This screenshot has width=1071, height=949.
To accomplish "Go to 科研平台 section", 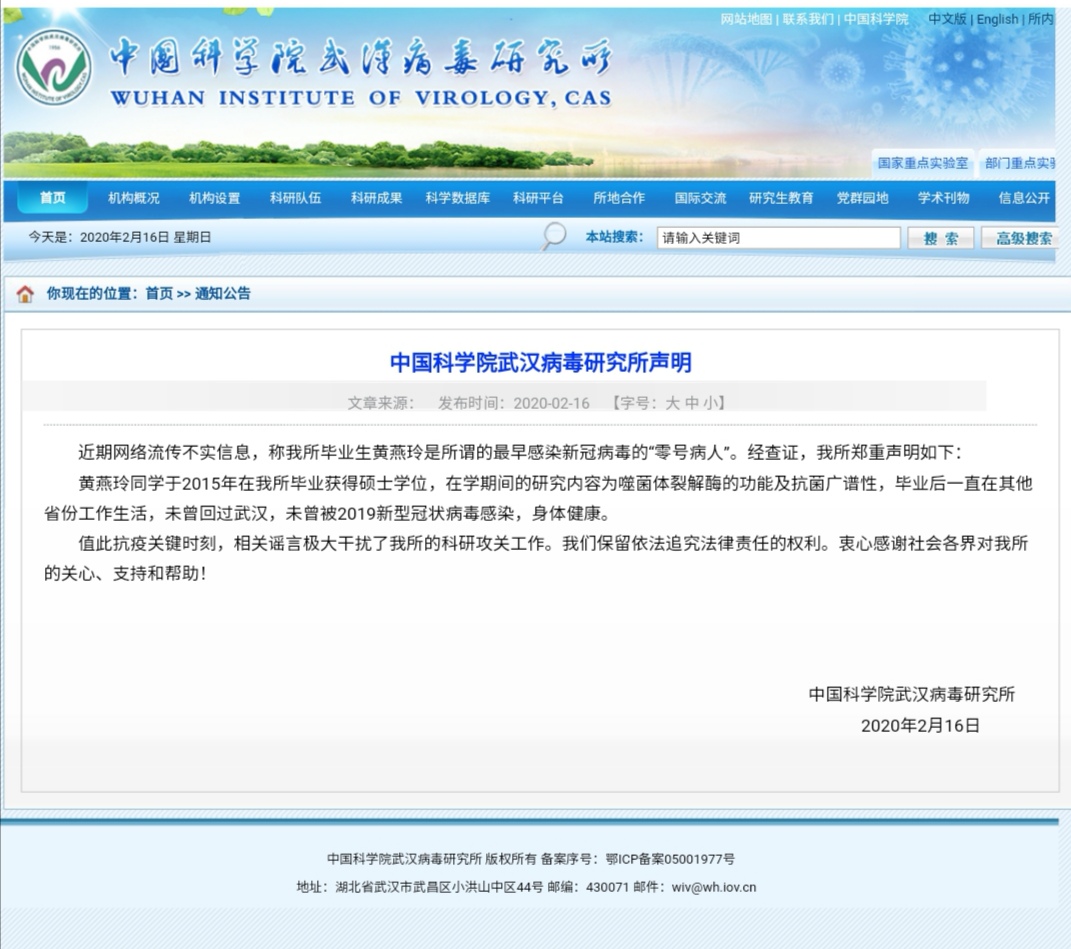I will [538, 198].
